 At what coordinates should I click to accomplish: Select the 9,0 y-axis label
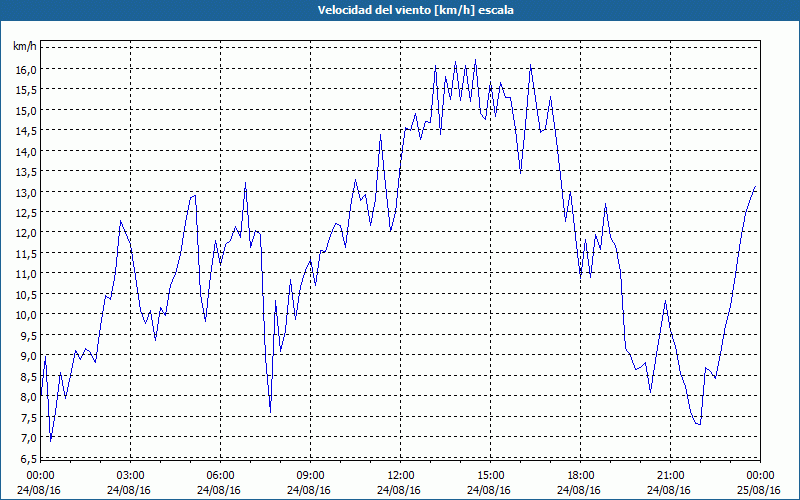(29, 356)
